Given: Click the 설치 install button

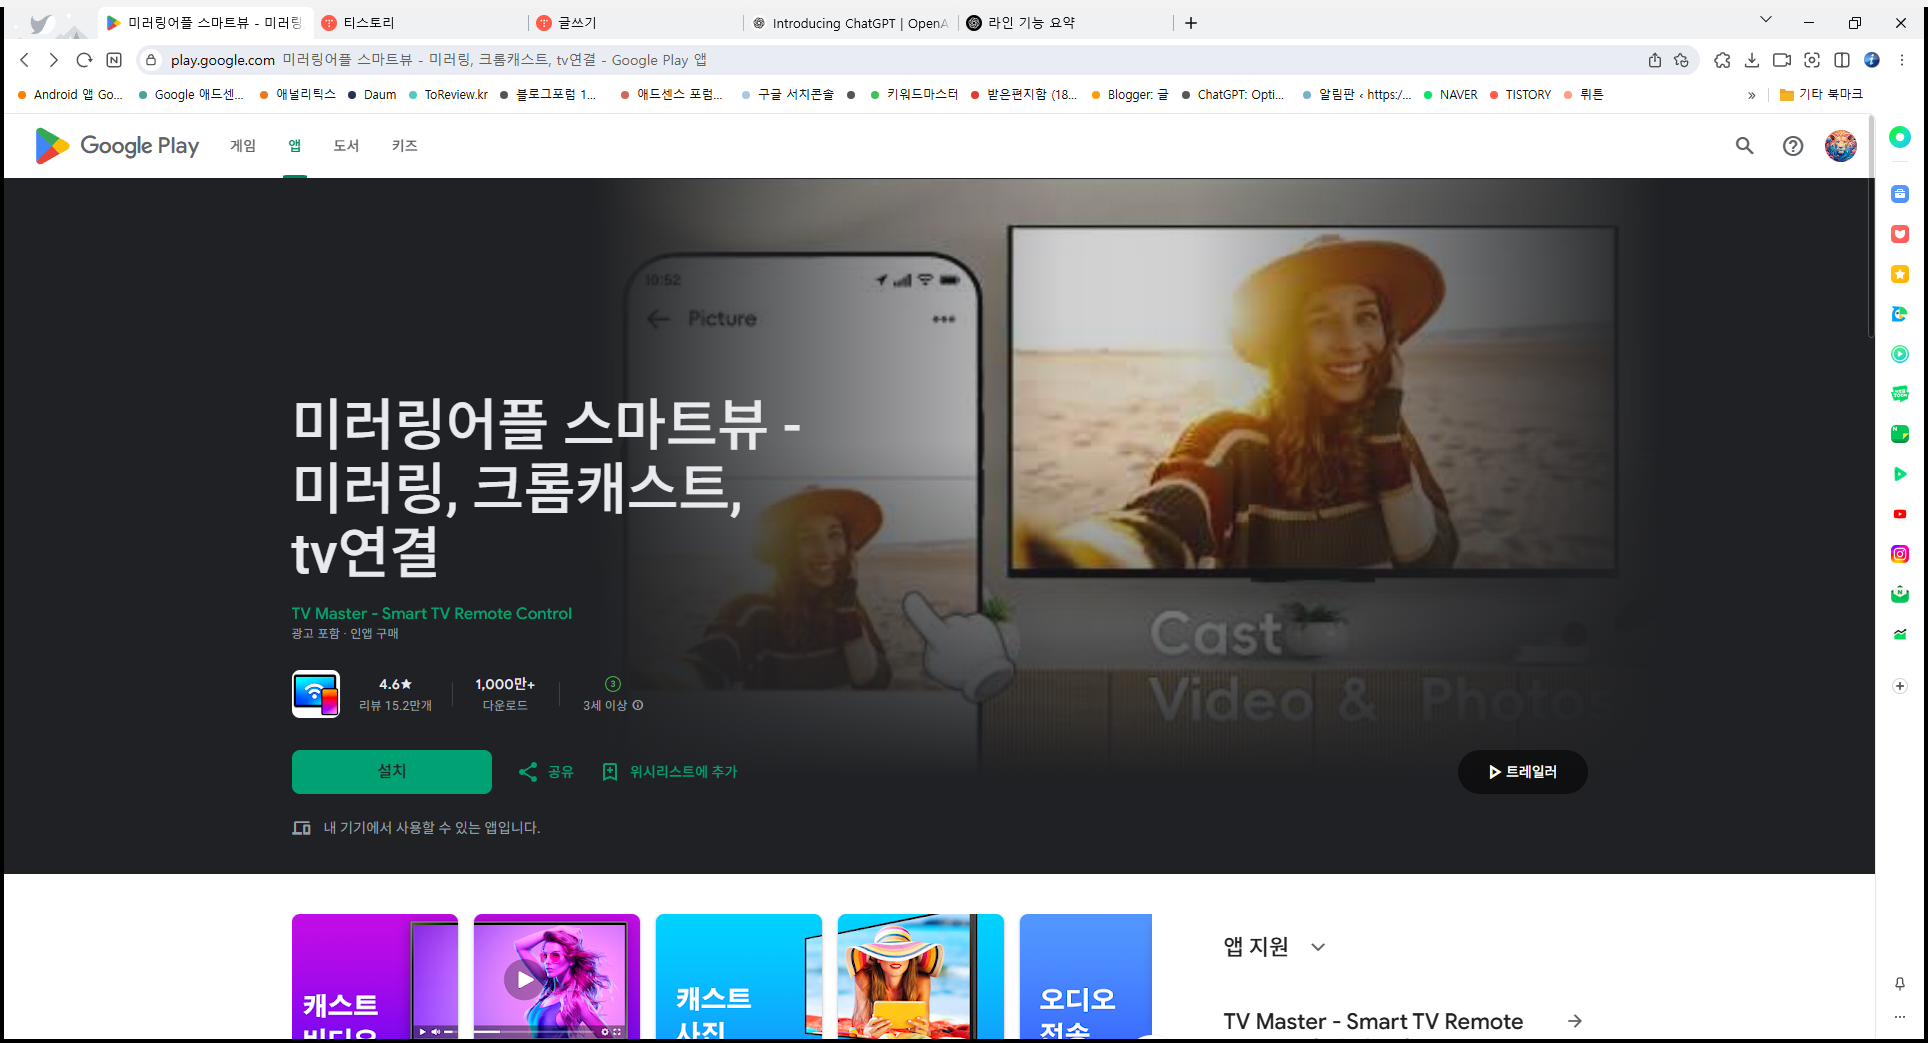Looking at the screenshot, I should (x=391, y=771).
